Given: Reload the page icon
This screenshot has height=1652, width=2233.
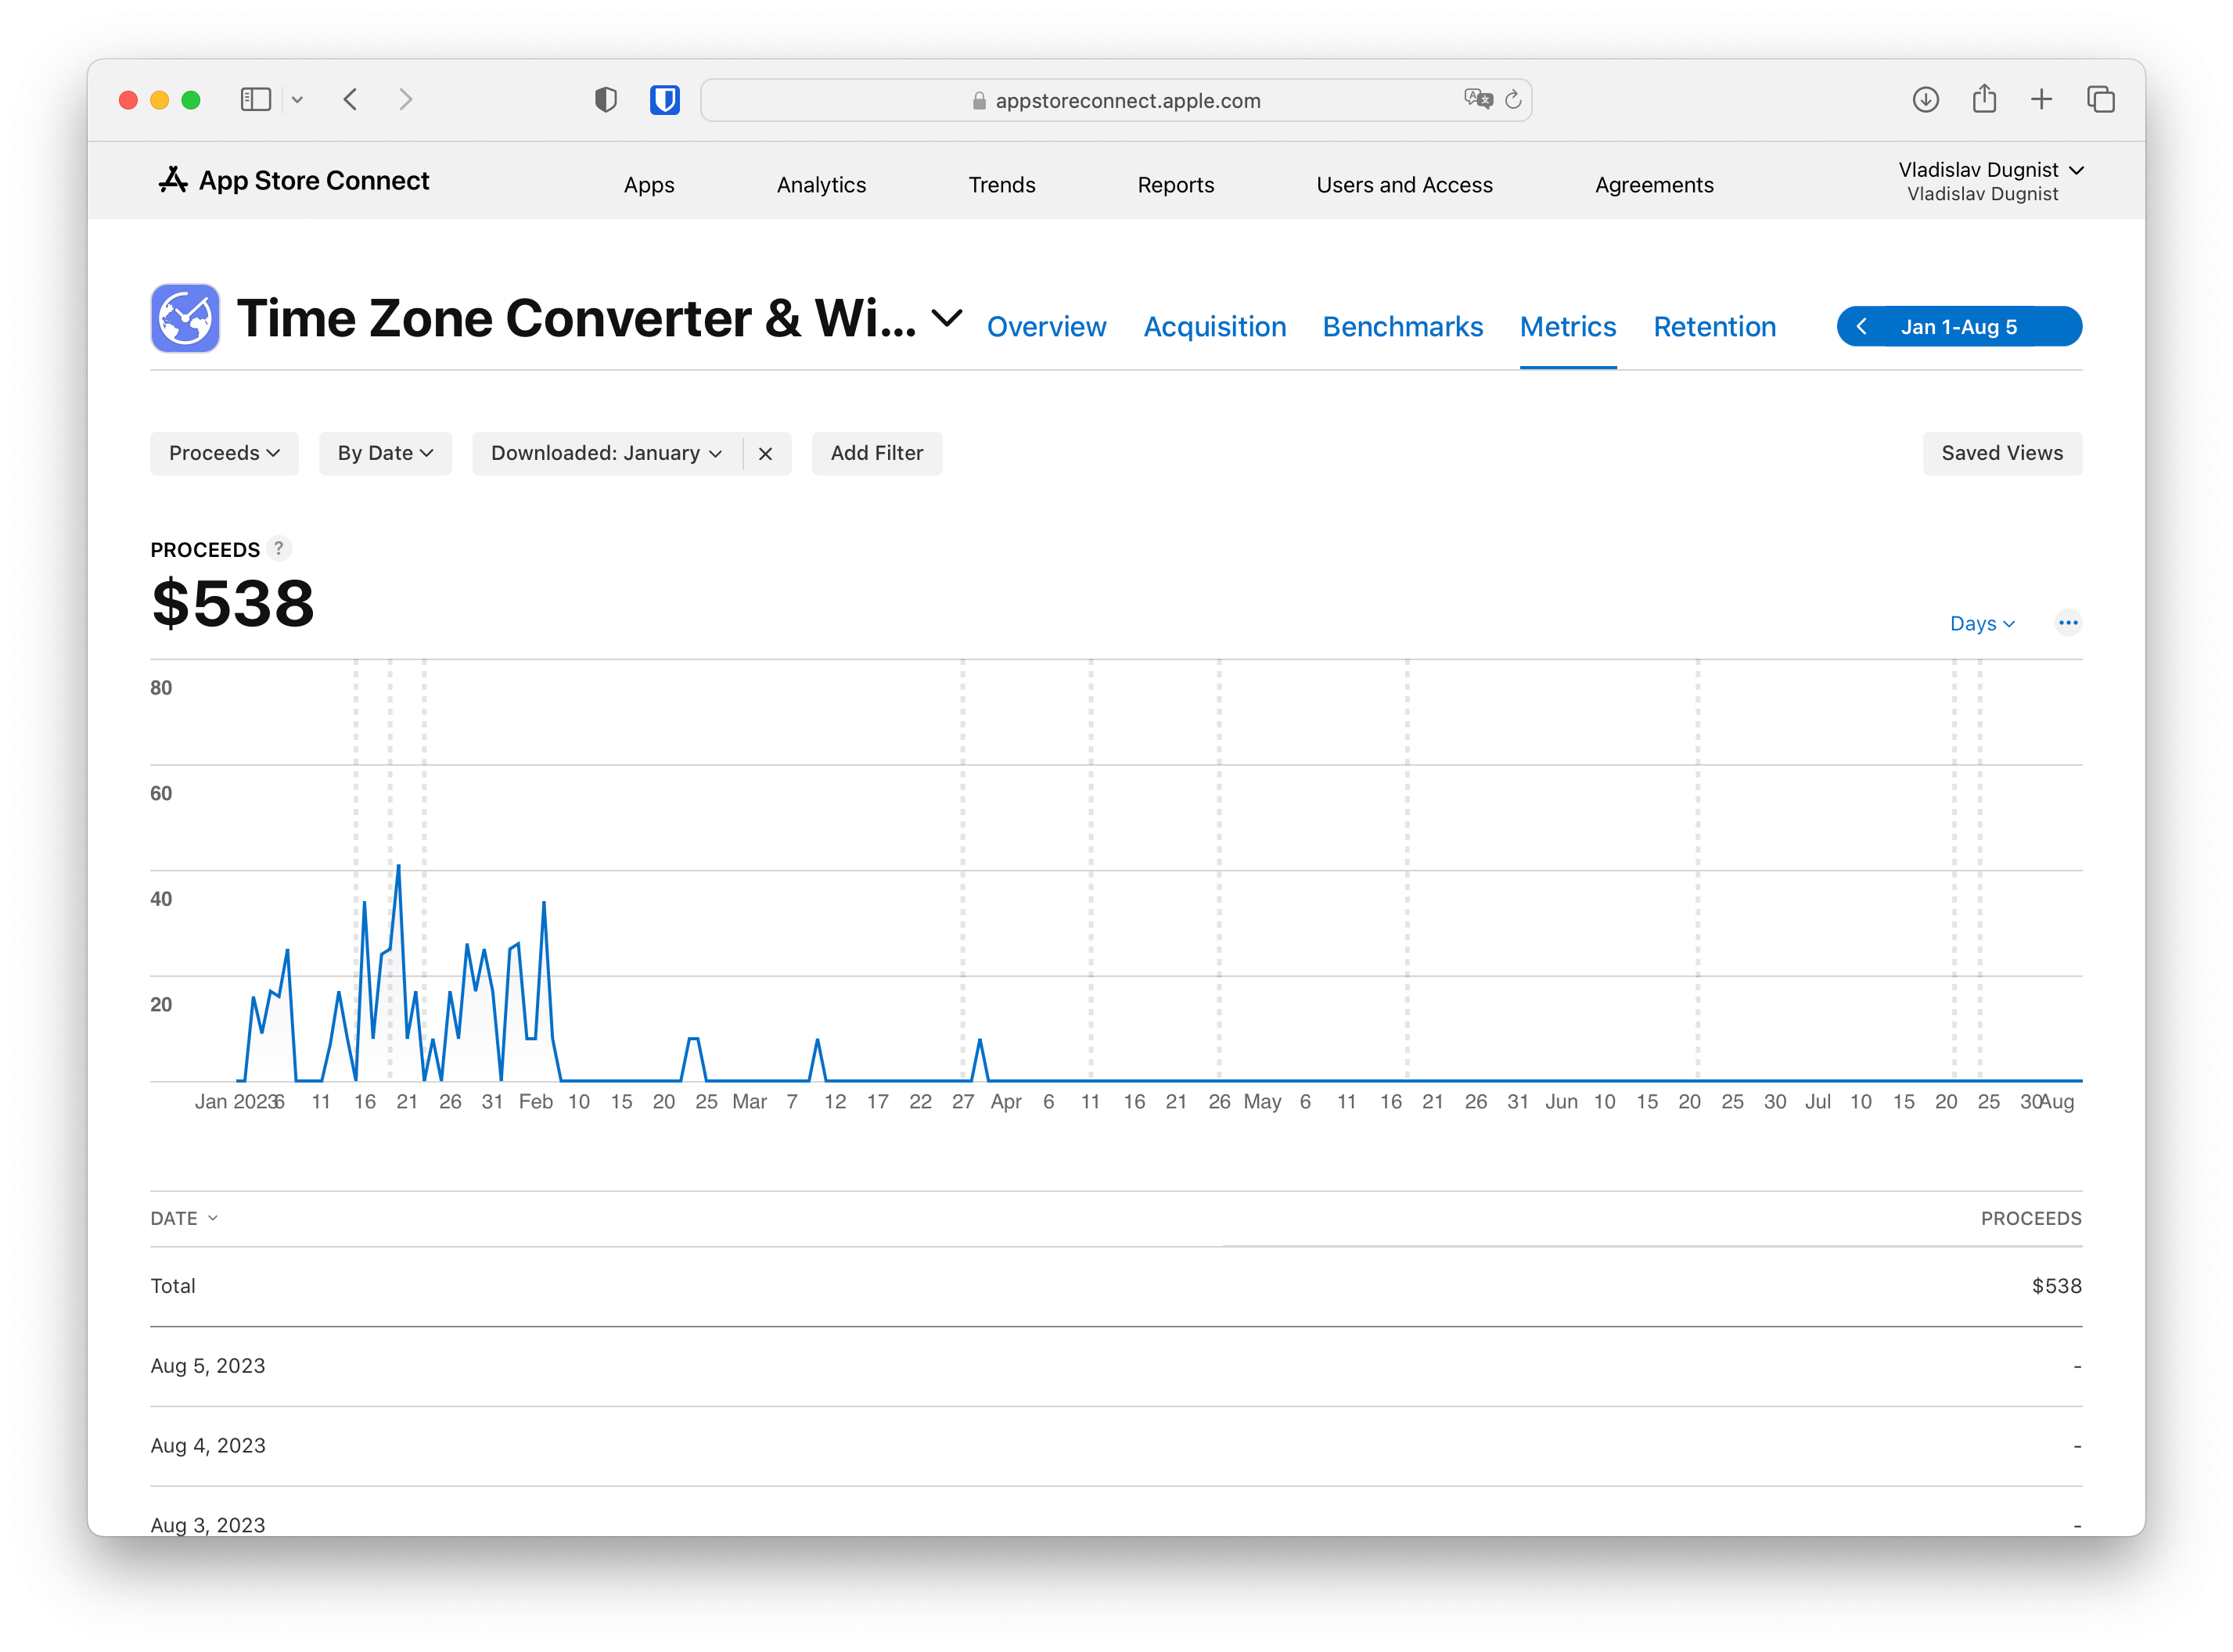Looking at the screenshot, I should point(1513,99).
